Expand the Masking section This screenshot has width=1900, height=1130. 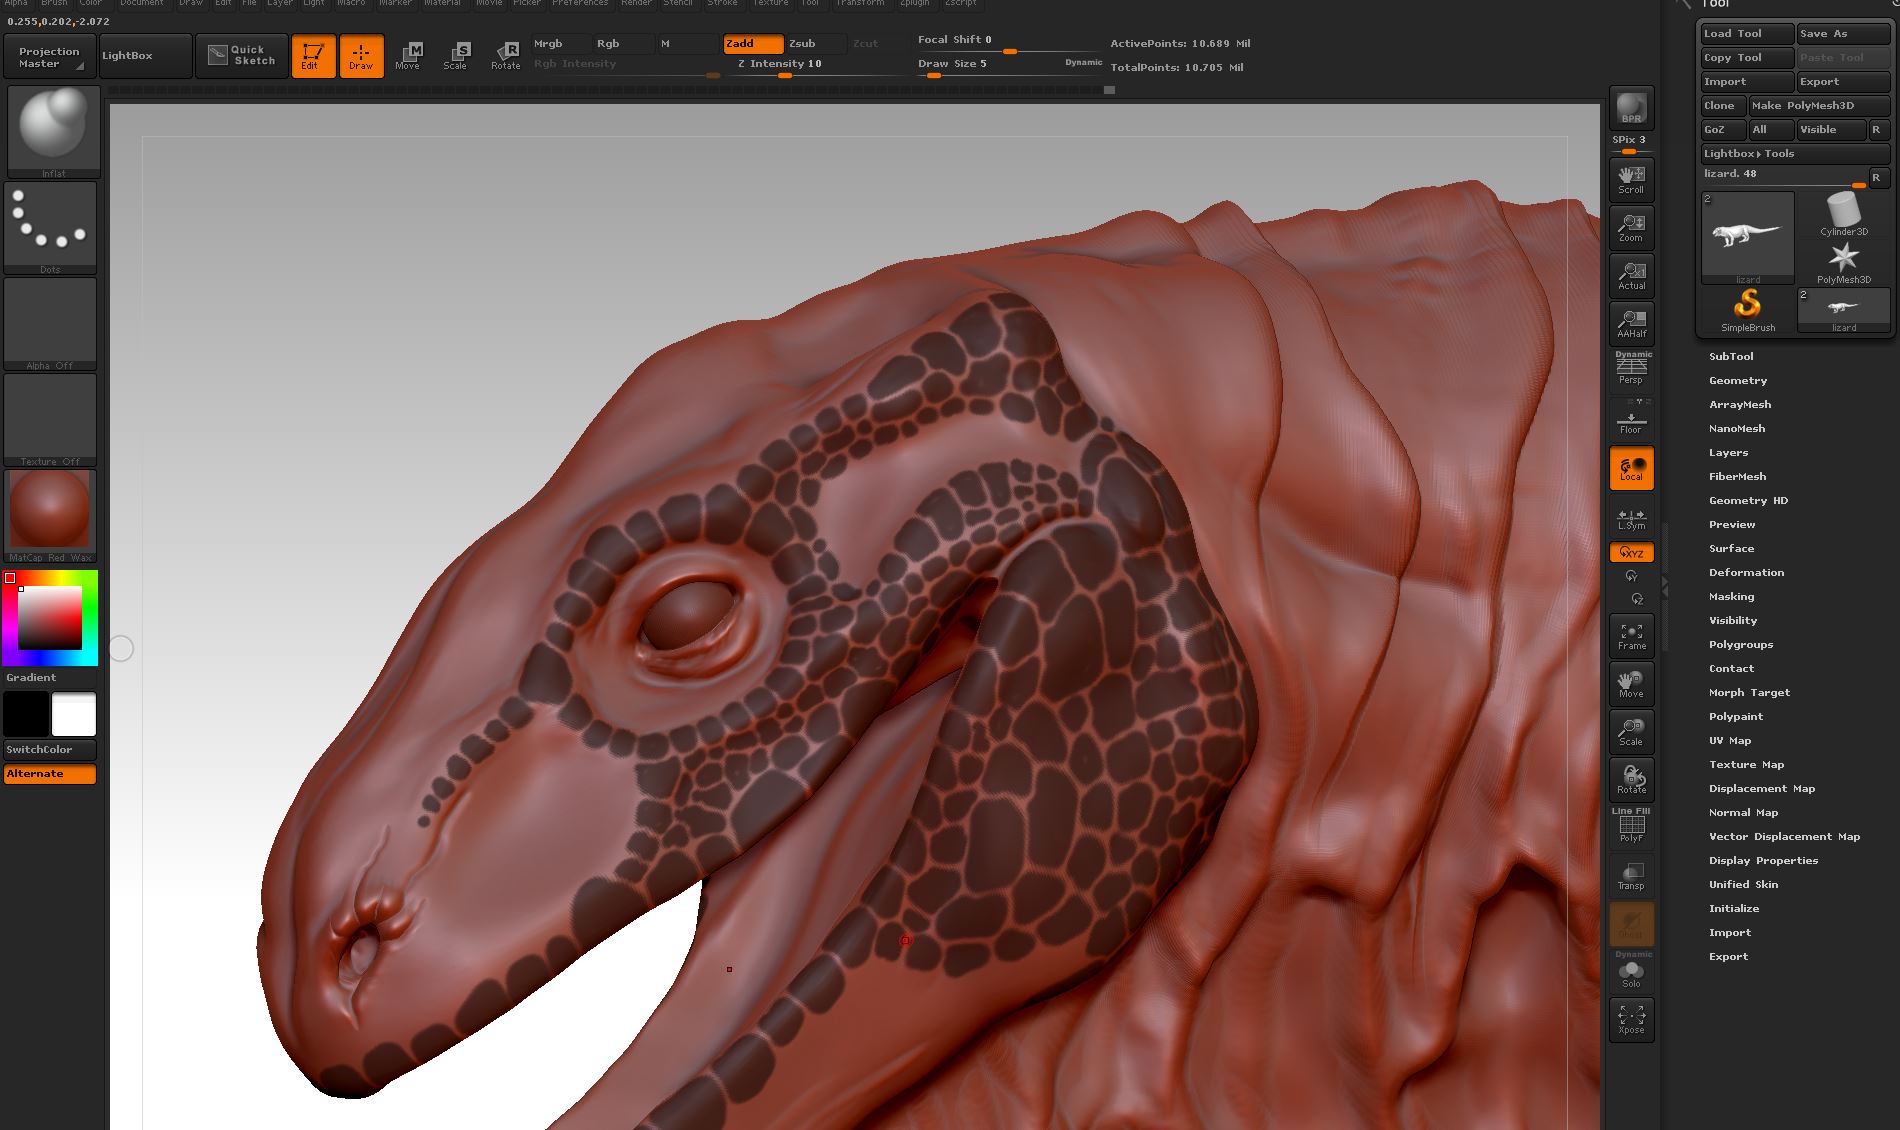click(1732, 597)
